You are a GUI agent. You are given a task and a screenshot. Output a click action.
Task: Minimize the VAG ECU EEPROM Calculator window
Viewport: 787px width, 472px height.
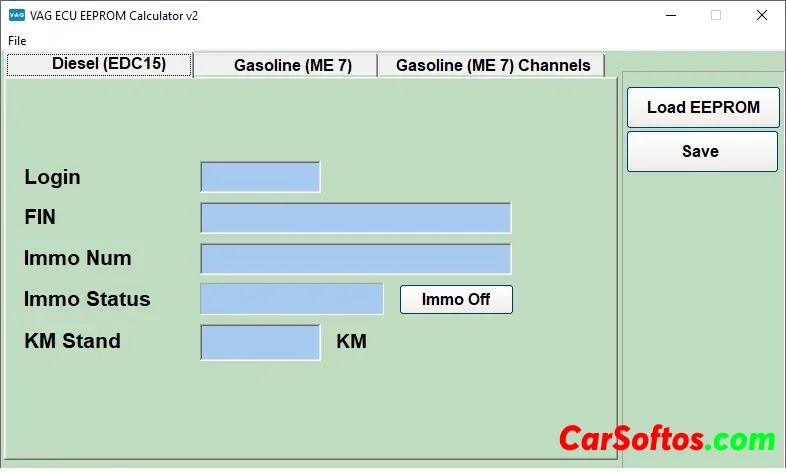coord(669,15)
